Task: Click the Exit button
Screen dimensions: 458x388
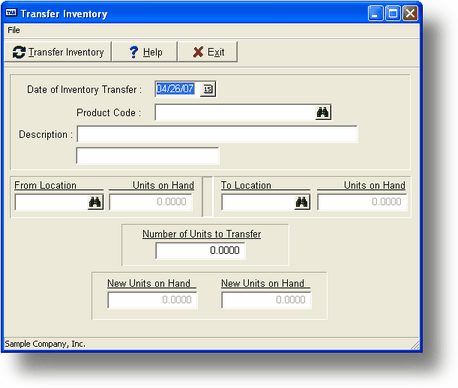Action: [208, 52]
